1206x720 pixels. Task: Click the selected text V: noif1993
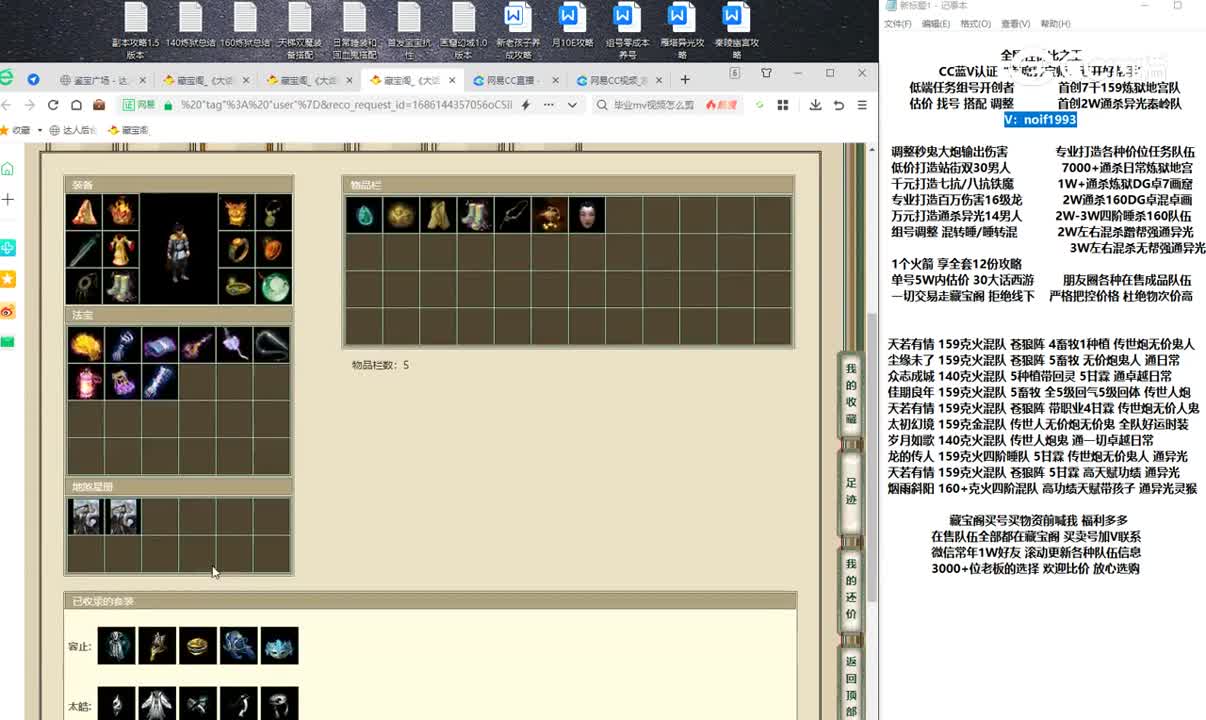click(1040, 119)
